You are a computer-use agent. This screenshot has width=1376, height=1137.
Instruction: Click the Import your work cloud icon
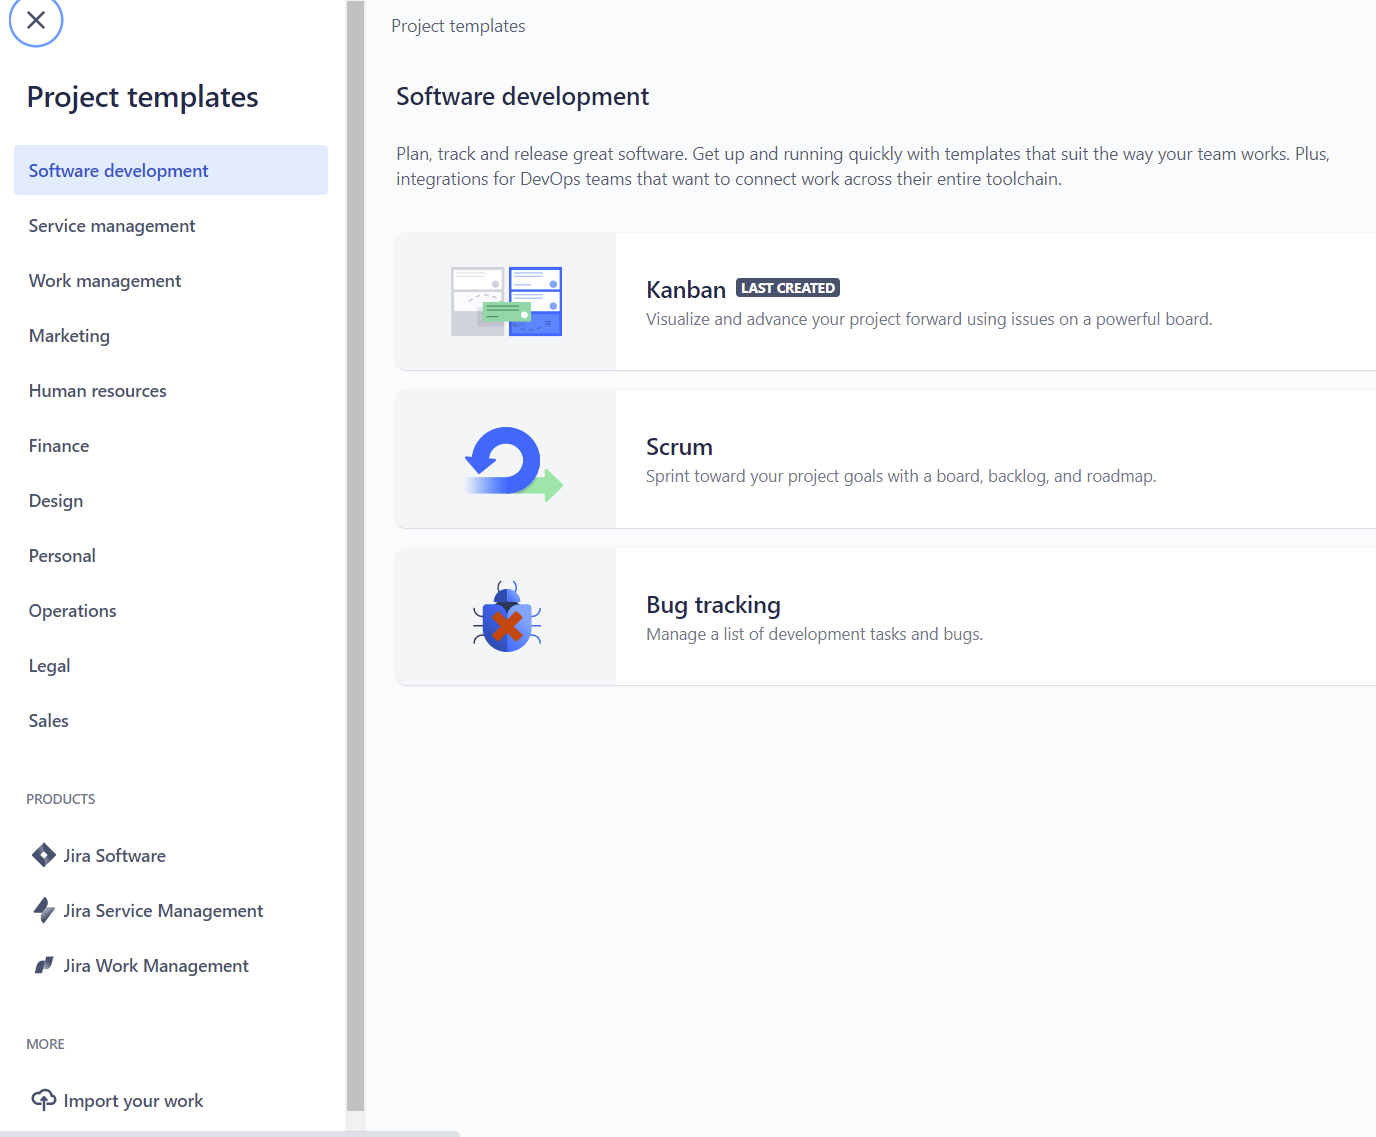[44, 1100]
